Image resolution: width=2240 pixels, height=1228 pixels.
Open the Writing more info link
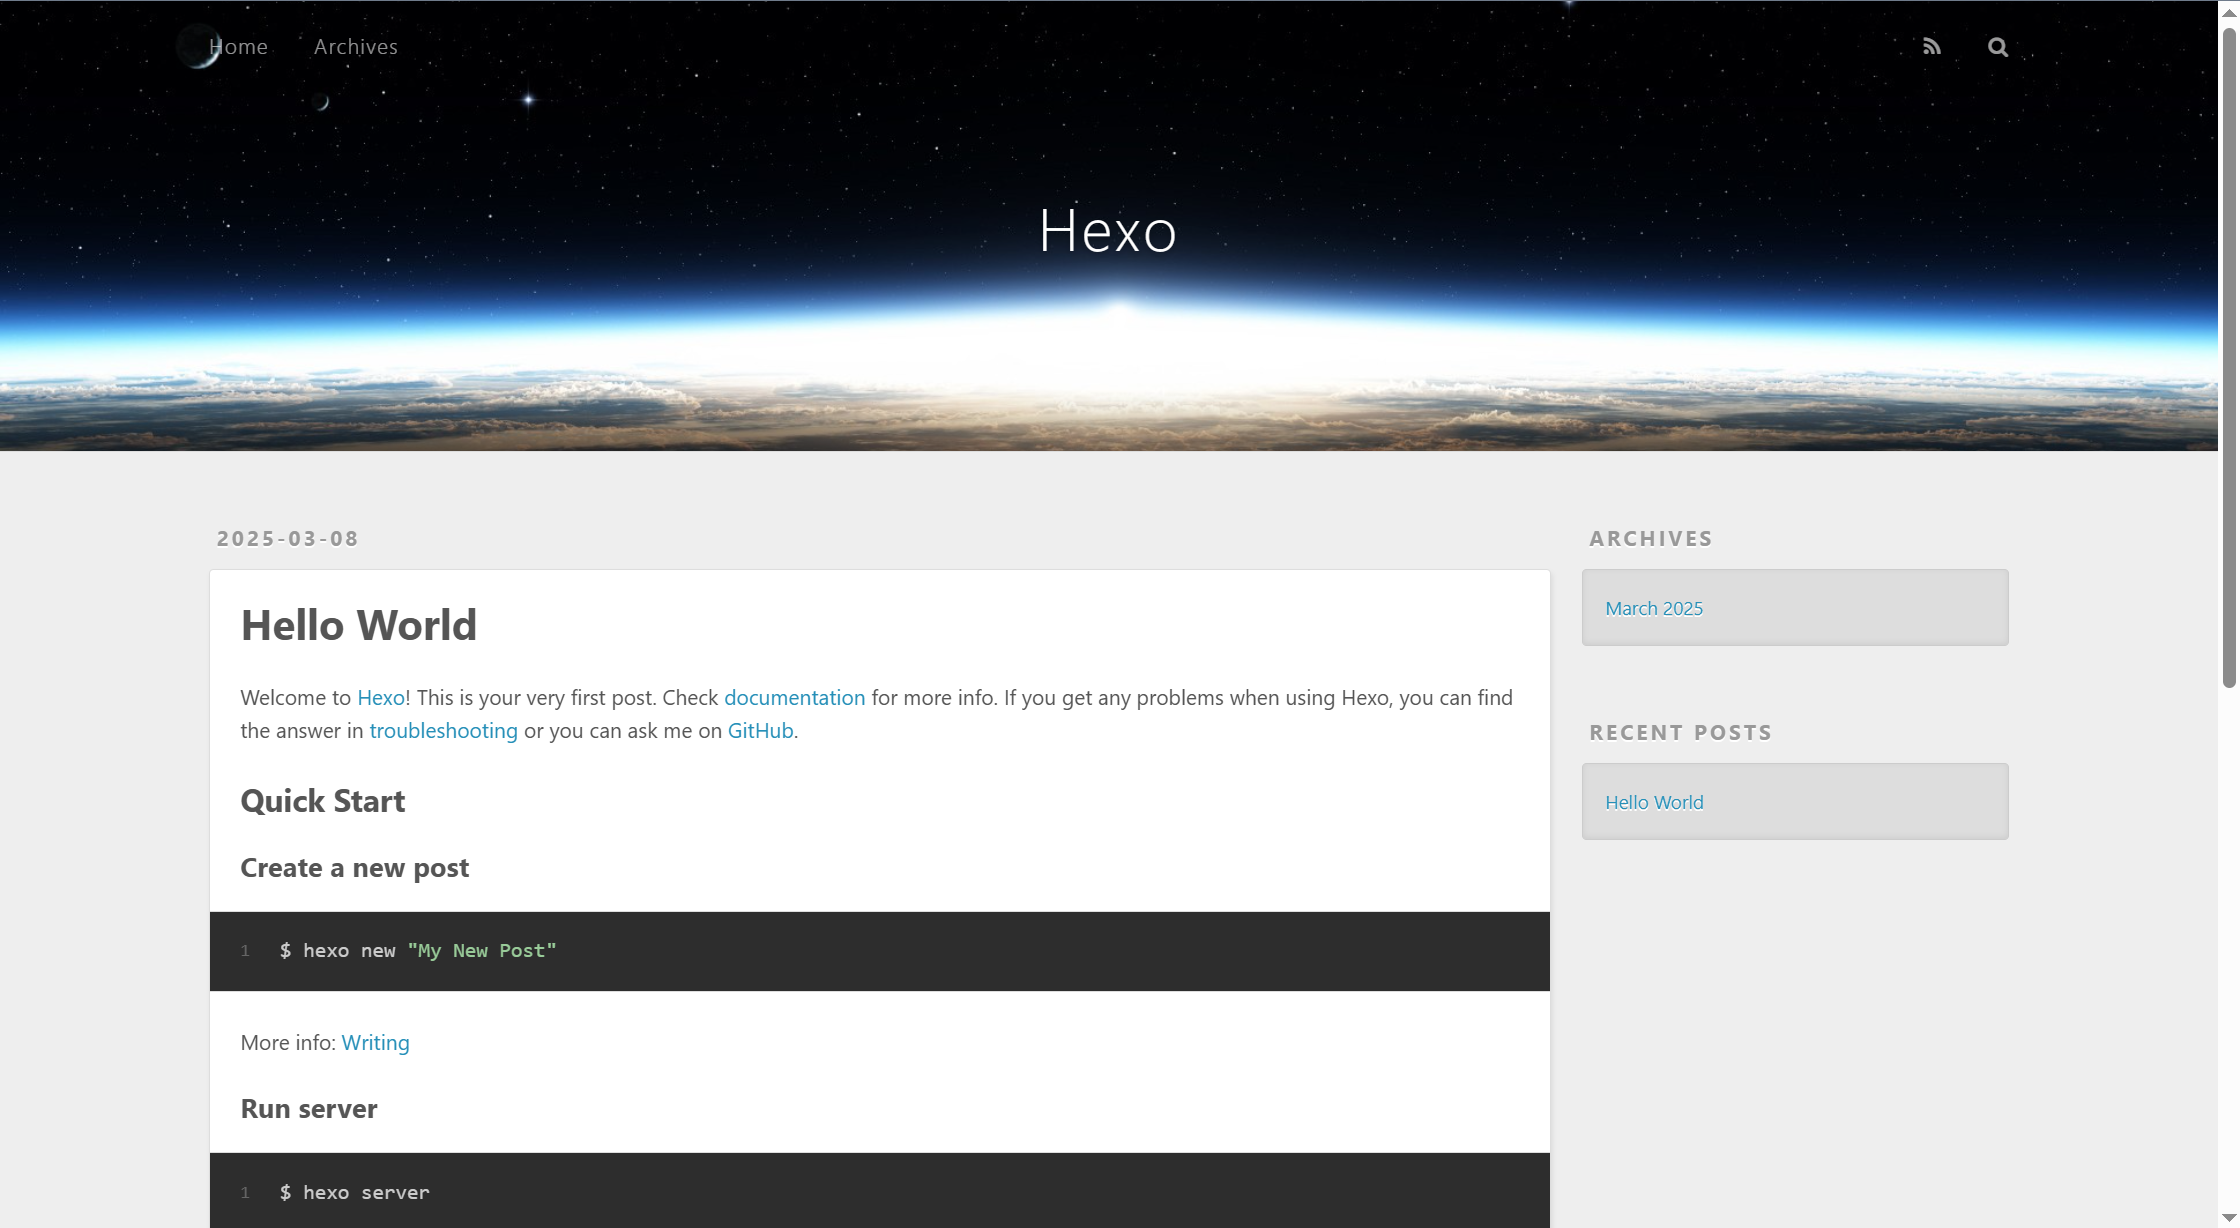(x=375, y=1043)
